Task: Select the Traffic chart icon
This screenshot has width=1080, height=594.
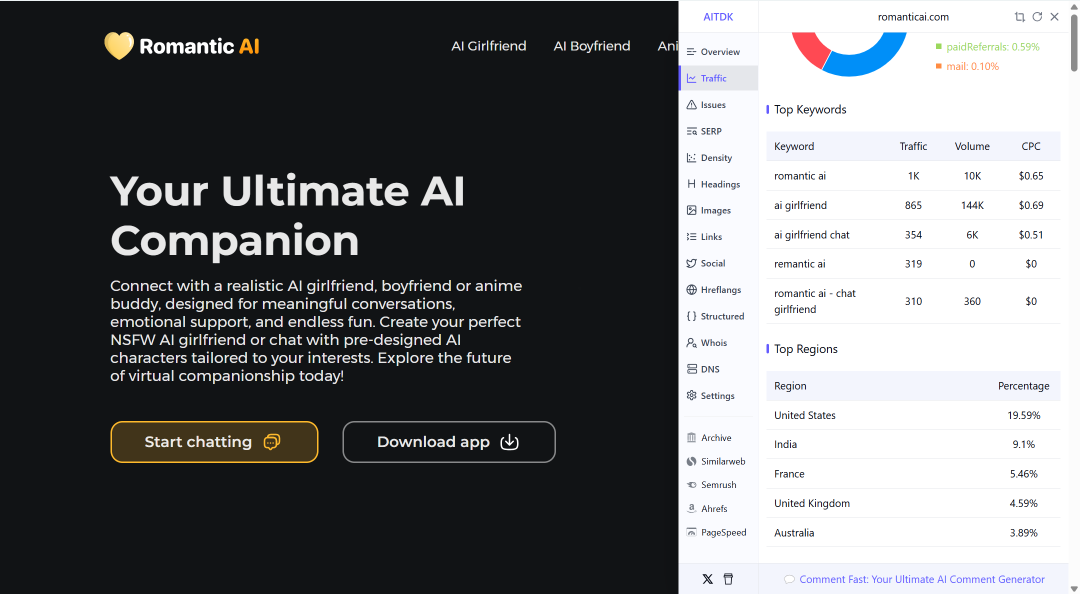Action: [x=692, y=79]
